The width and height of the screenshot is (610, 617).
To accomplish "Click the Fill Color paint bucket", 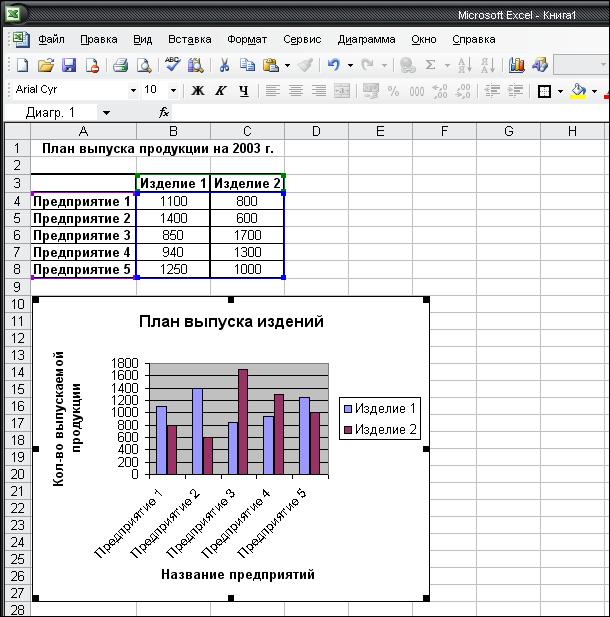I will [578, 91].
